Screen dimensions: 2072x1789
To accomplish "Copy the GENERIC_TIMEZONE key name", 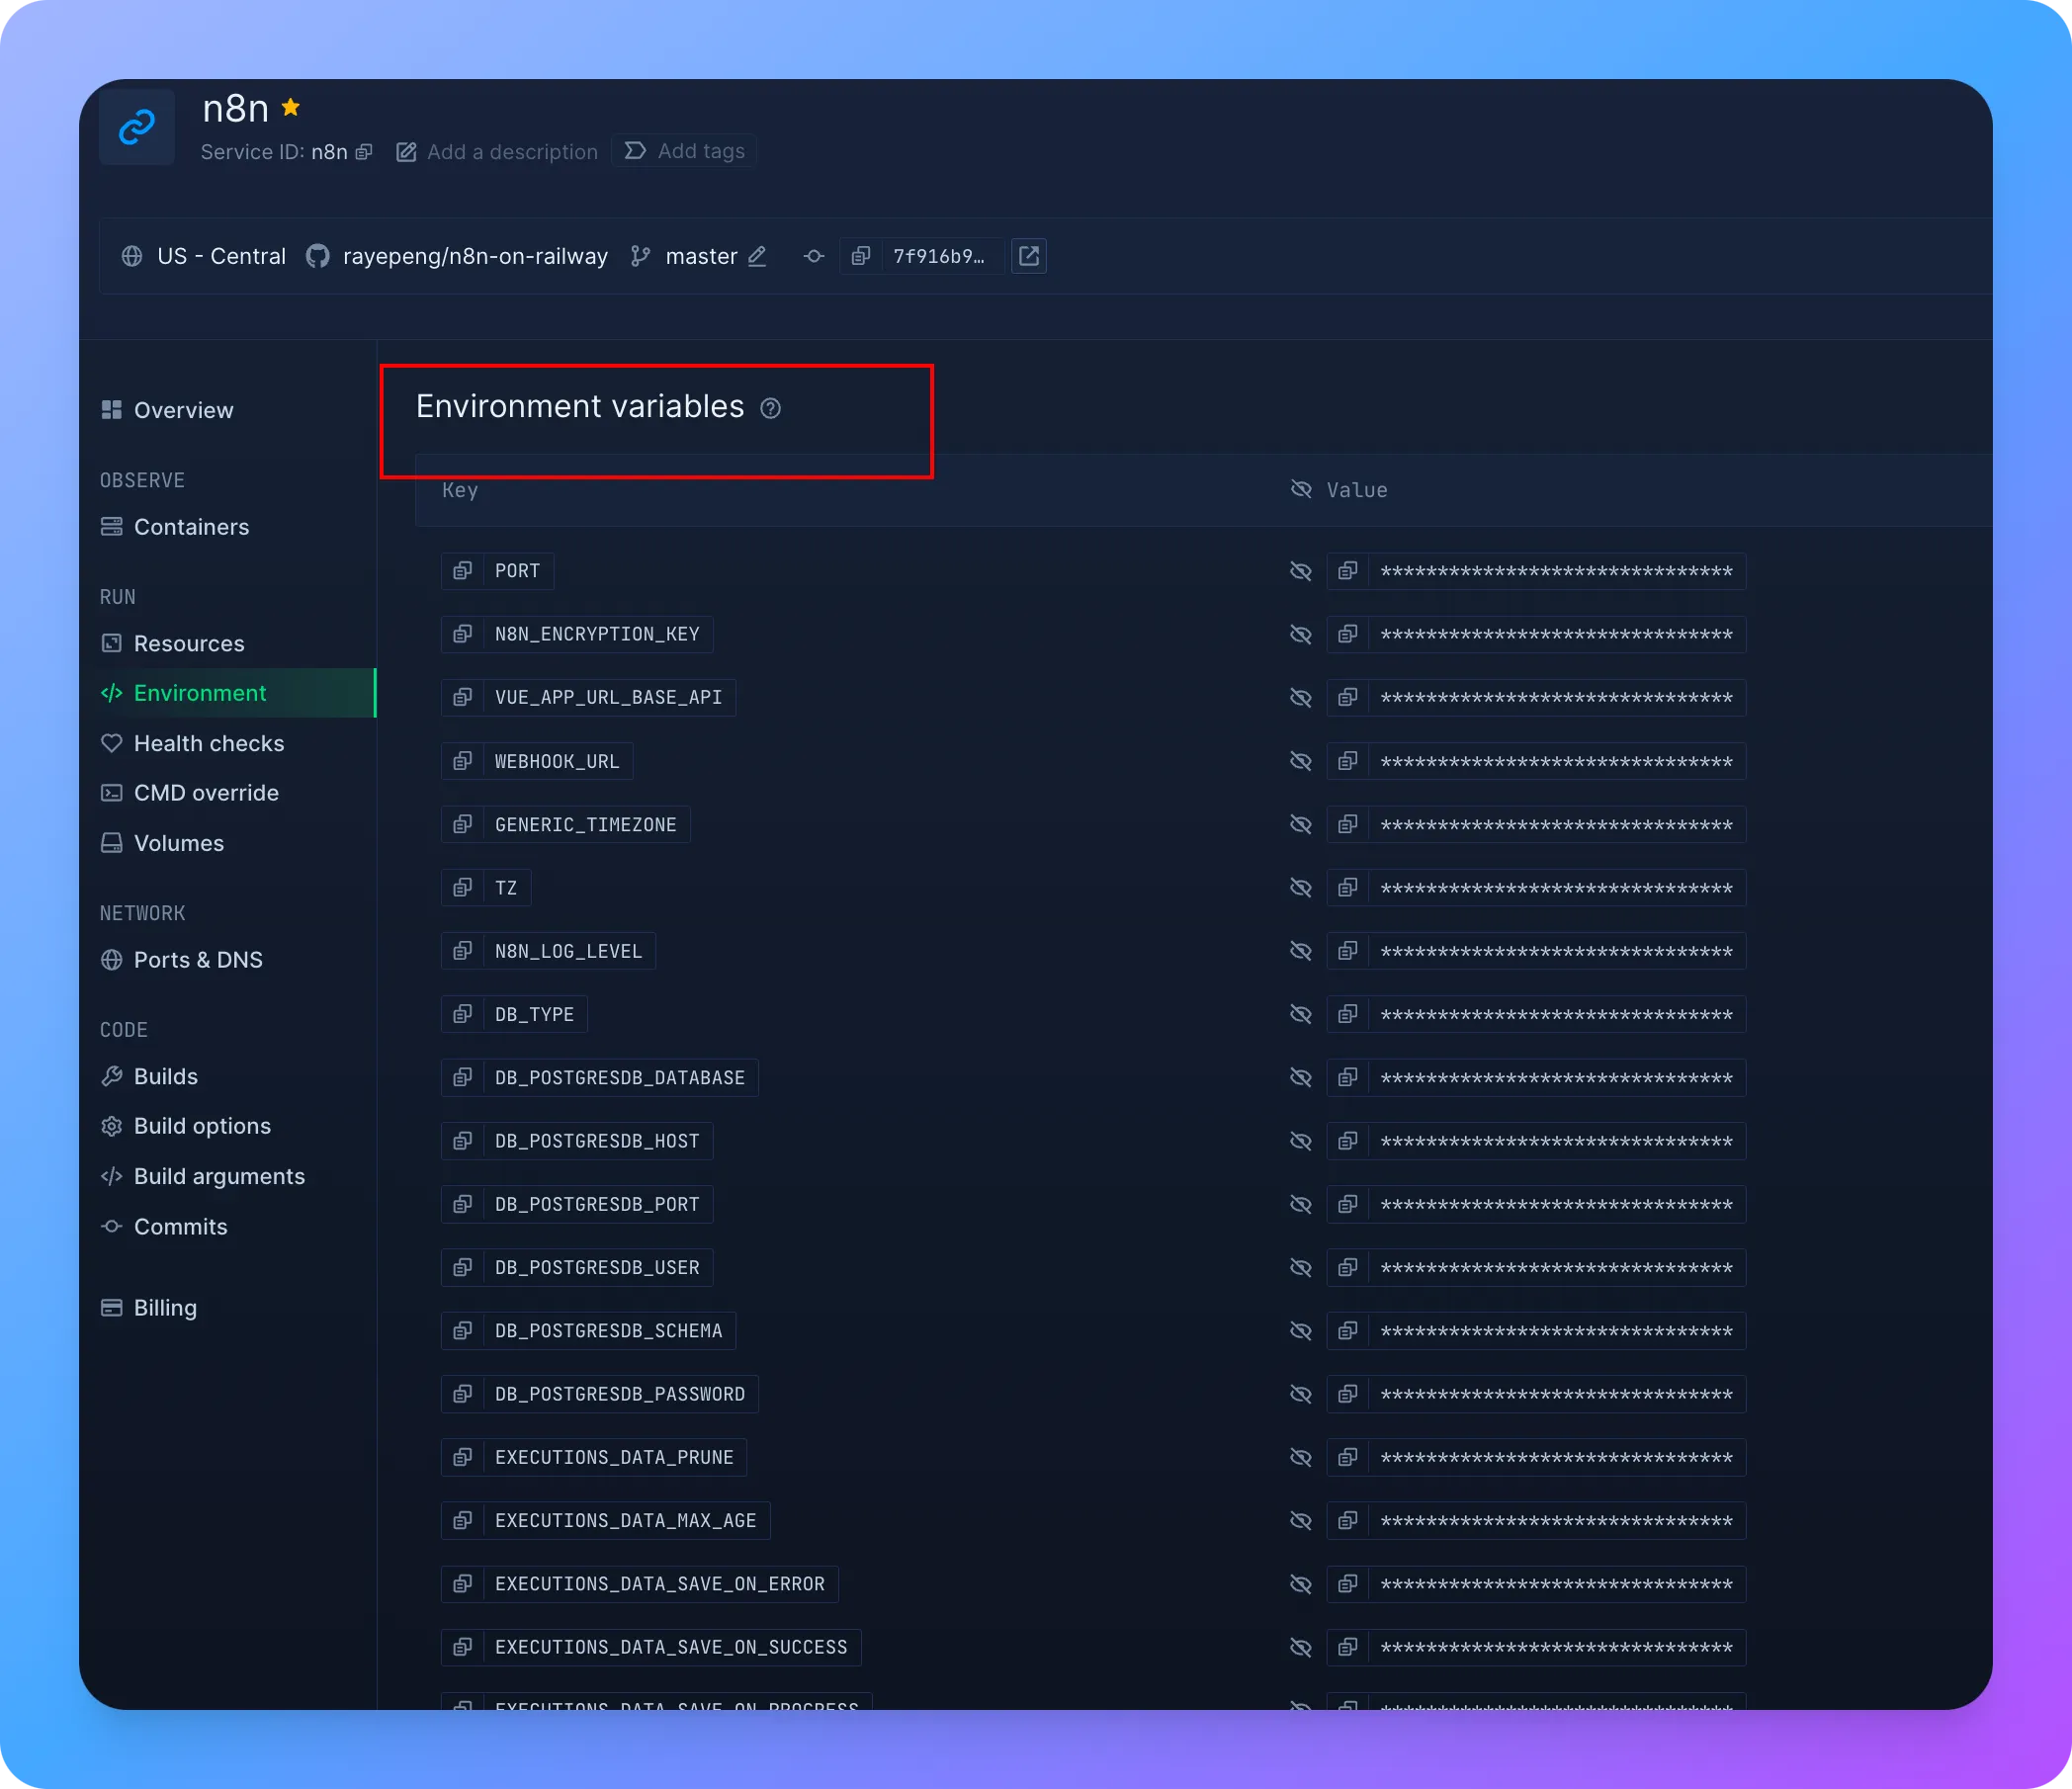I will pyautogui.click(x=462, y=824).
